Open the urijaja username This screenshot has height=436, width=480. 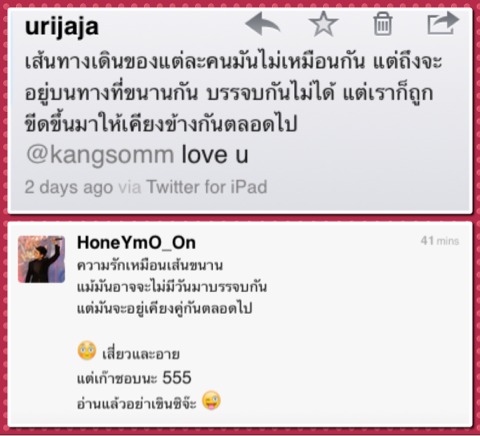click(x=62, y=27)
